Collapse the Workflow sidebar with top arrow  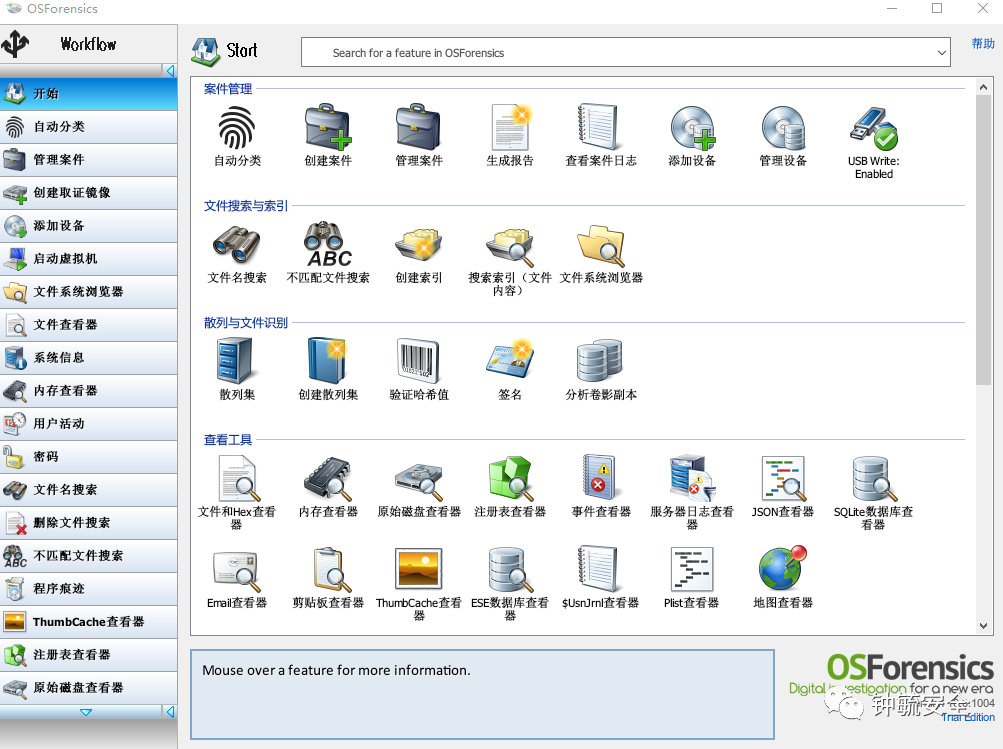tap(170, 70)
